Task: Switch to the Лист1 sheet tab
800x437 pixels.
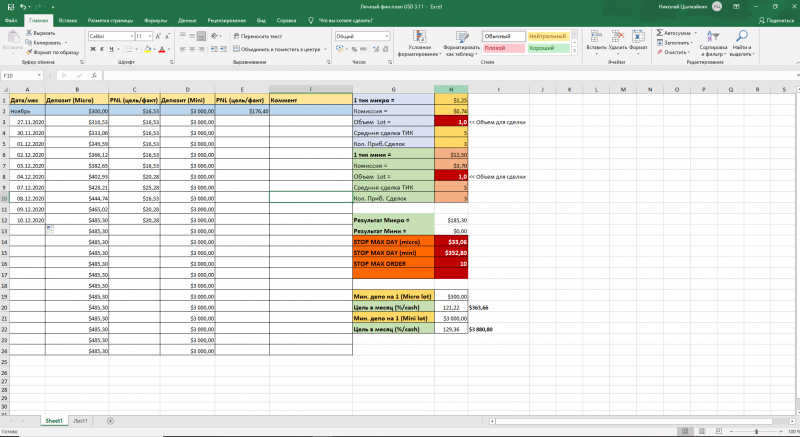Action: 80,421
